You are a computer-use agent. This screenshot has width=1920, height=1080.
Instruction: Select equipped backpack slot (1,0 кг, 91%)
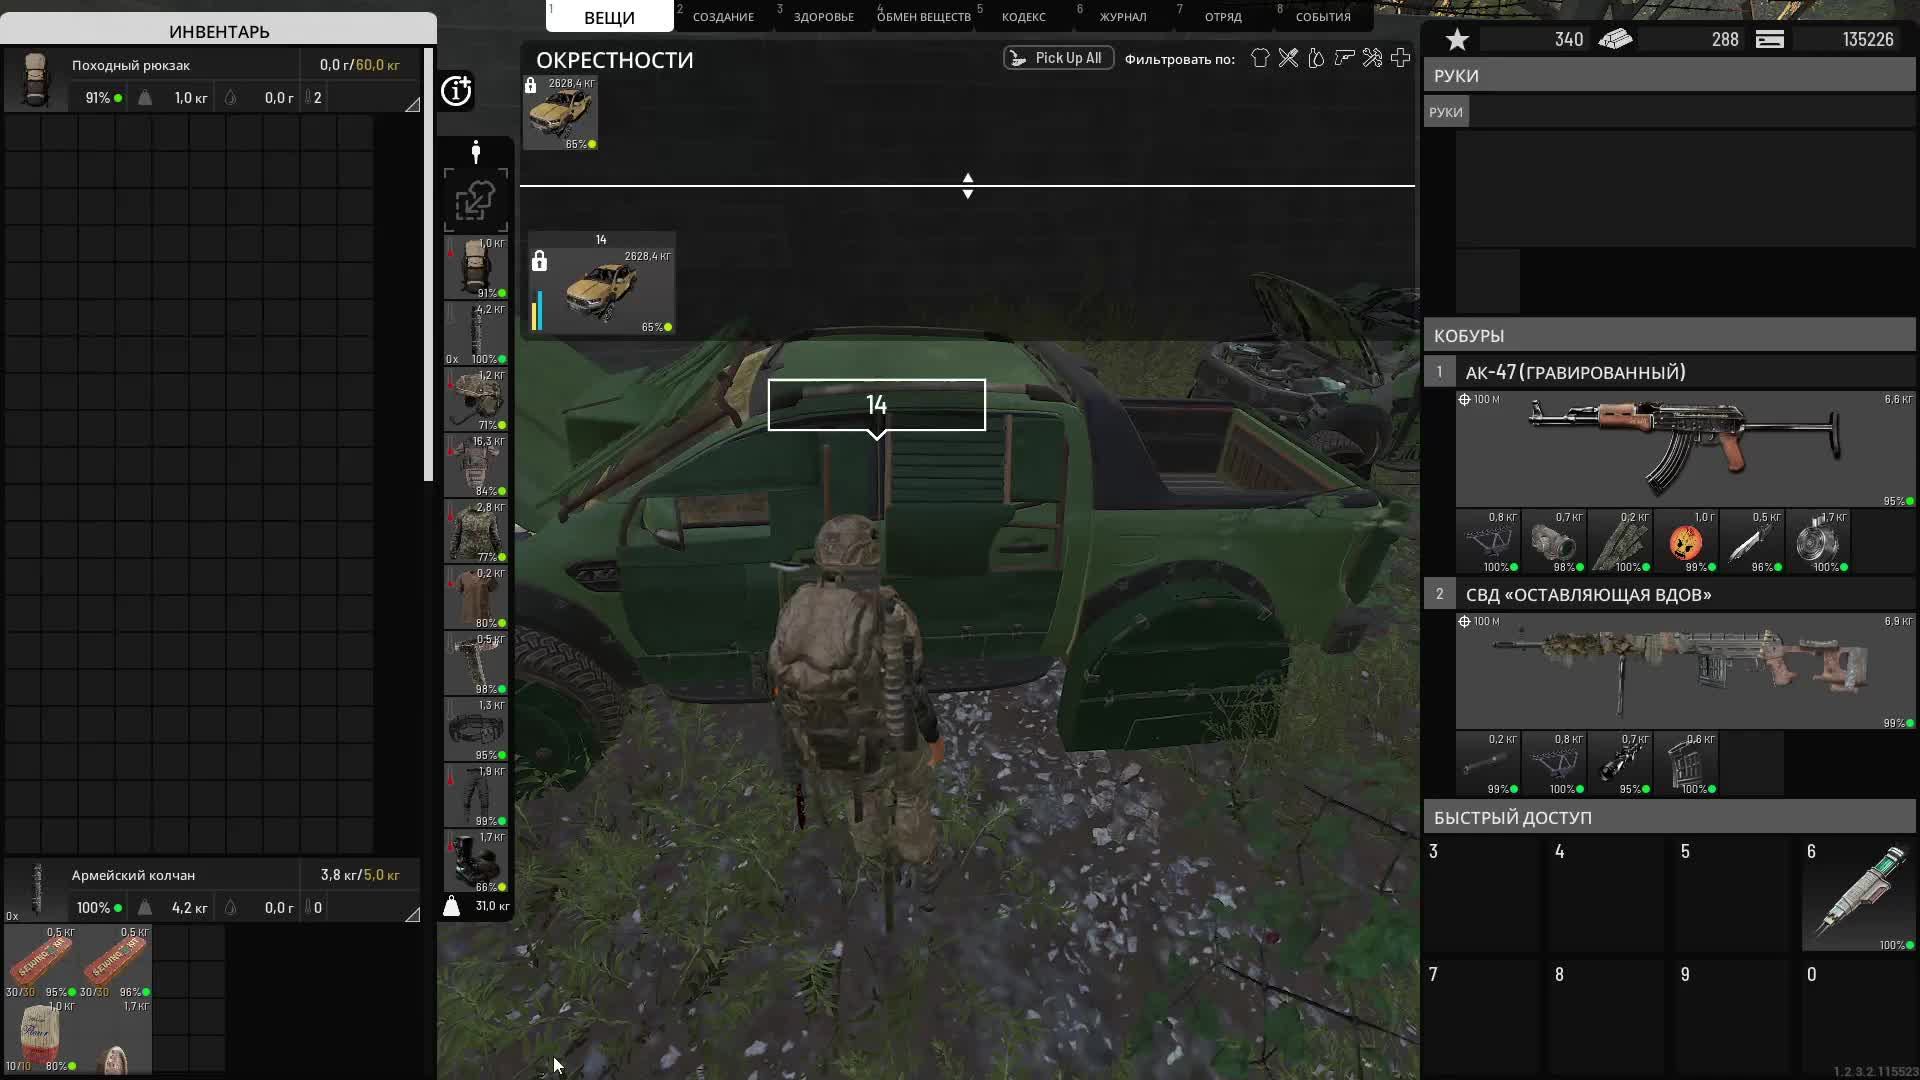(476, 268)
